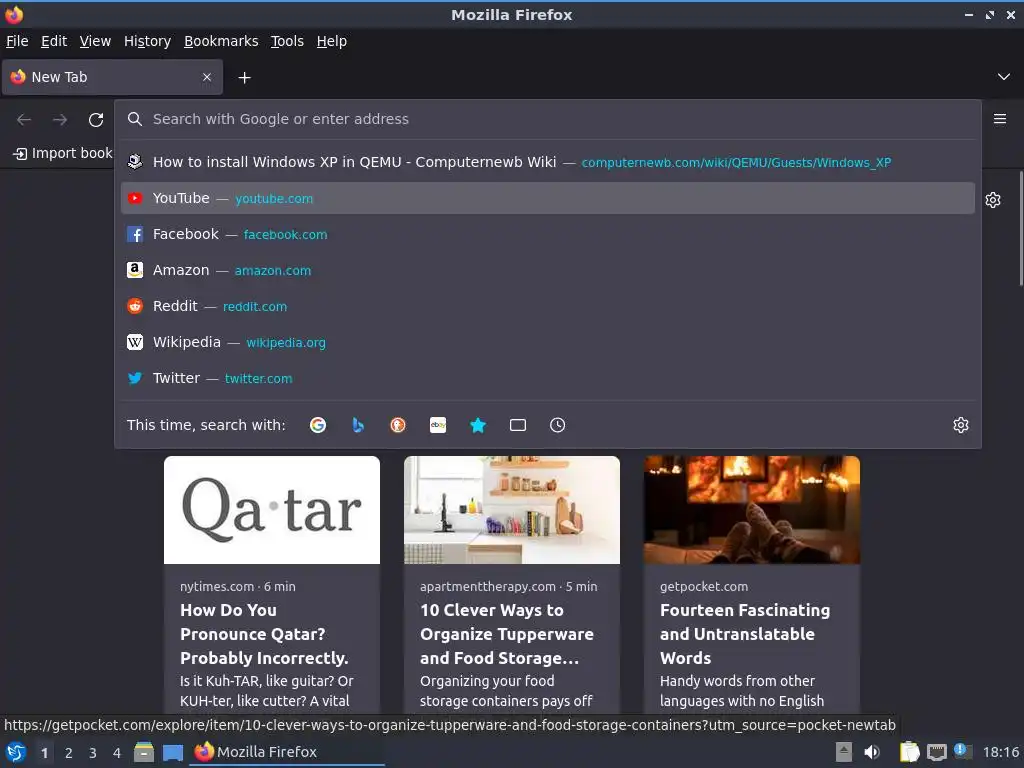Search open tabs via the tab icon

coord(518,425)
